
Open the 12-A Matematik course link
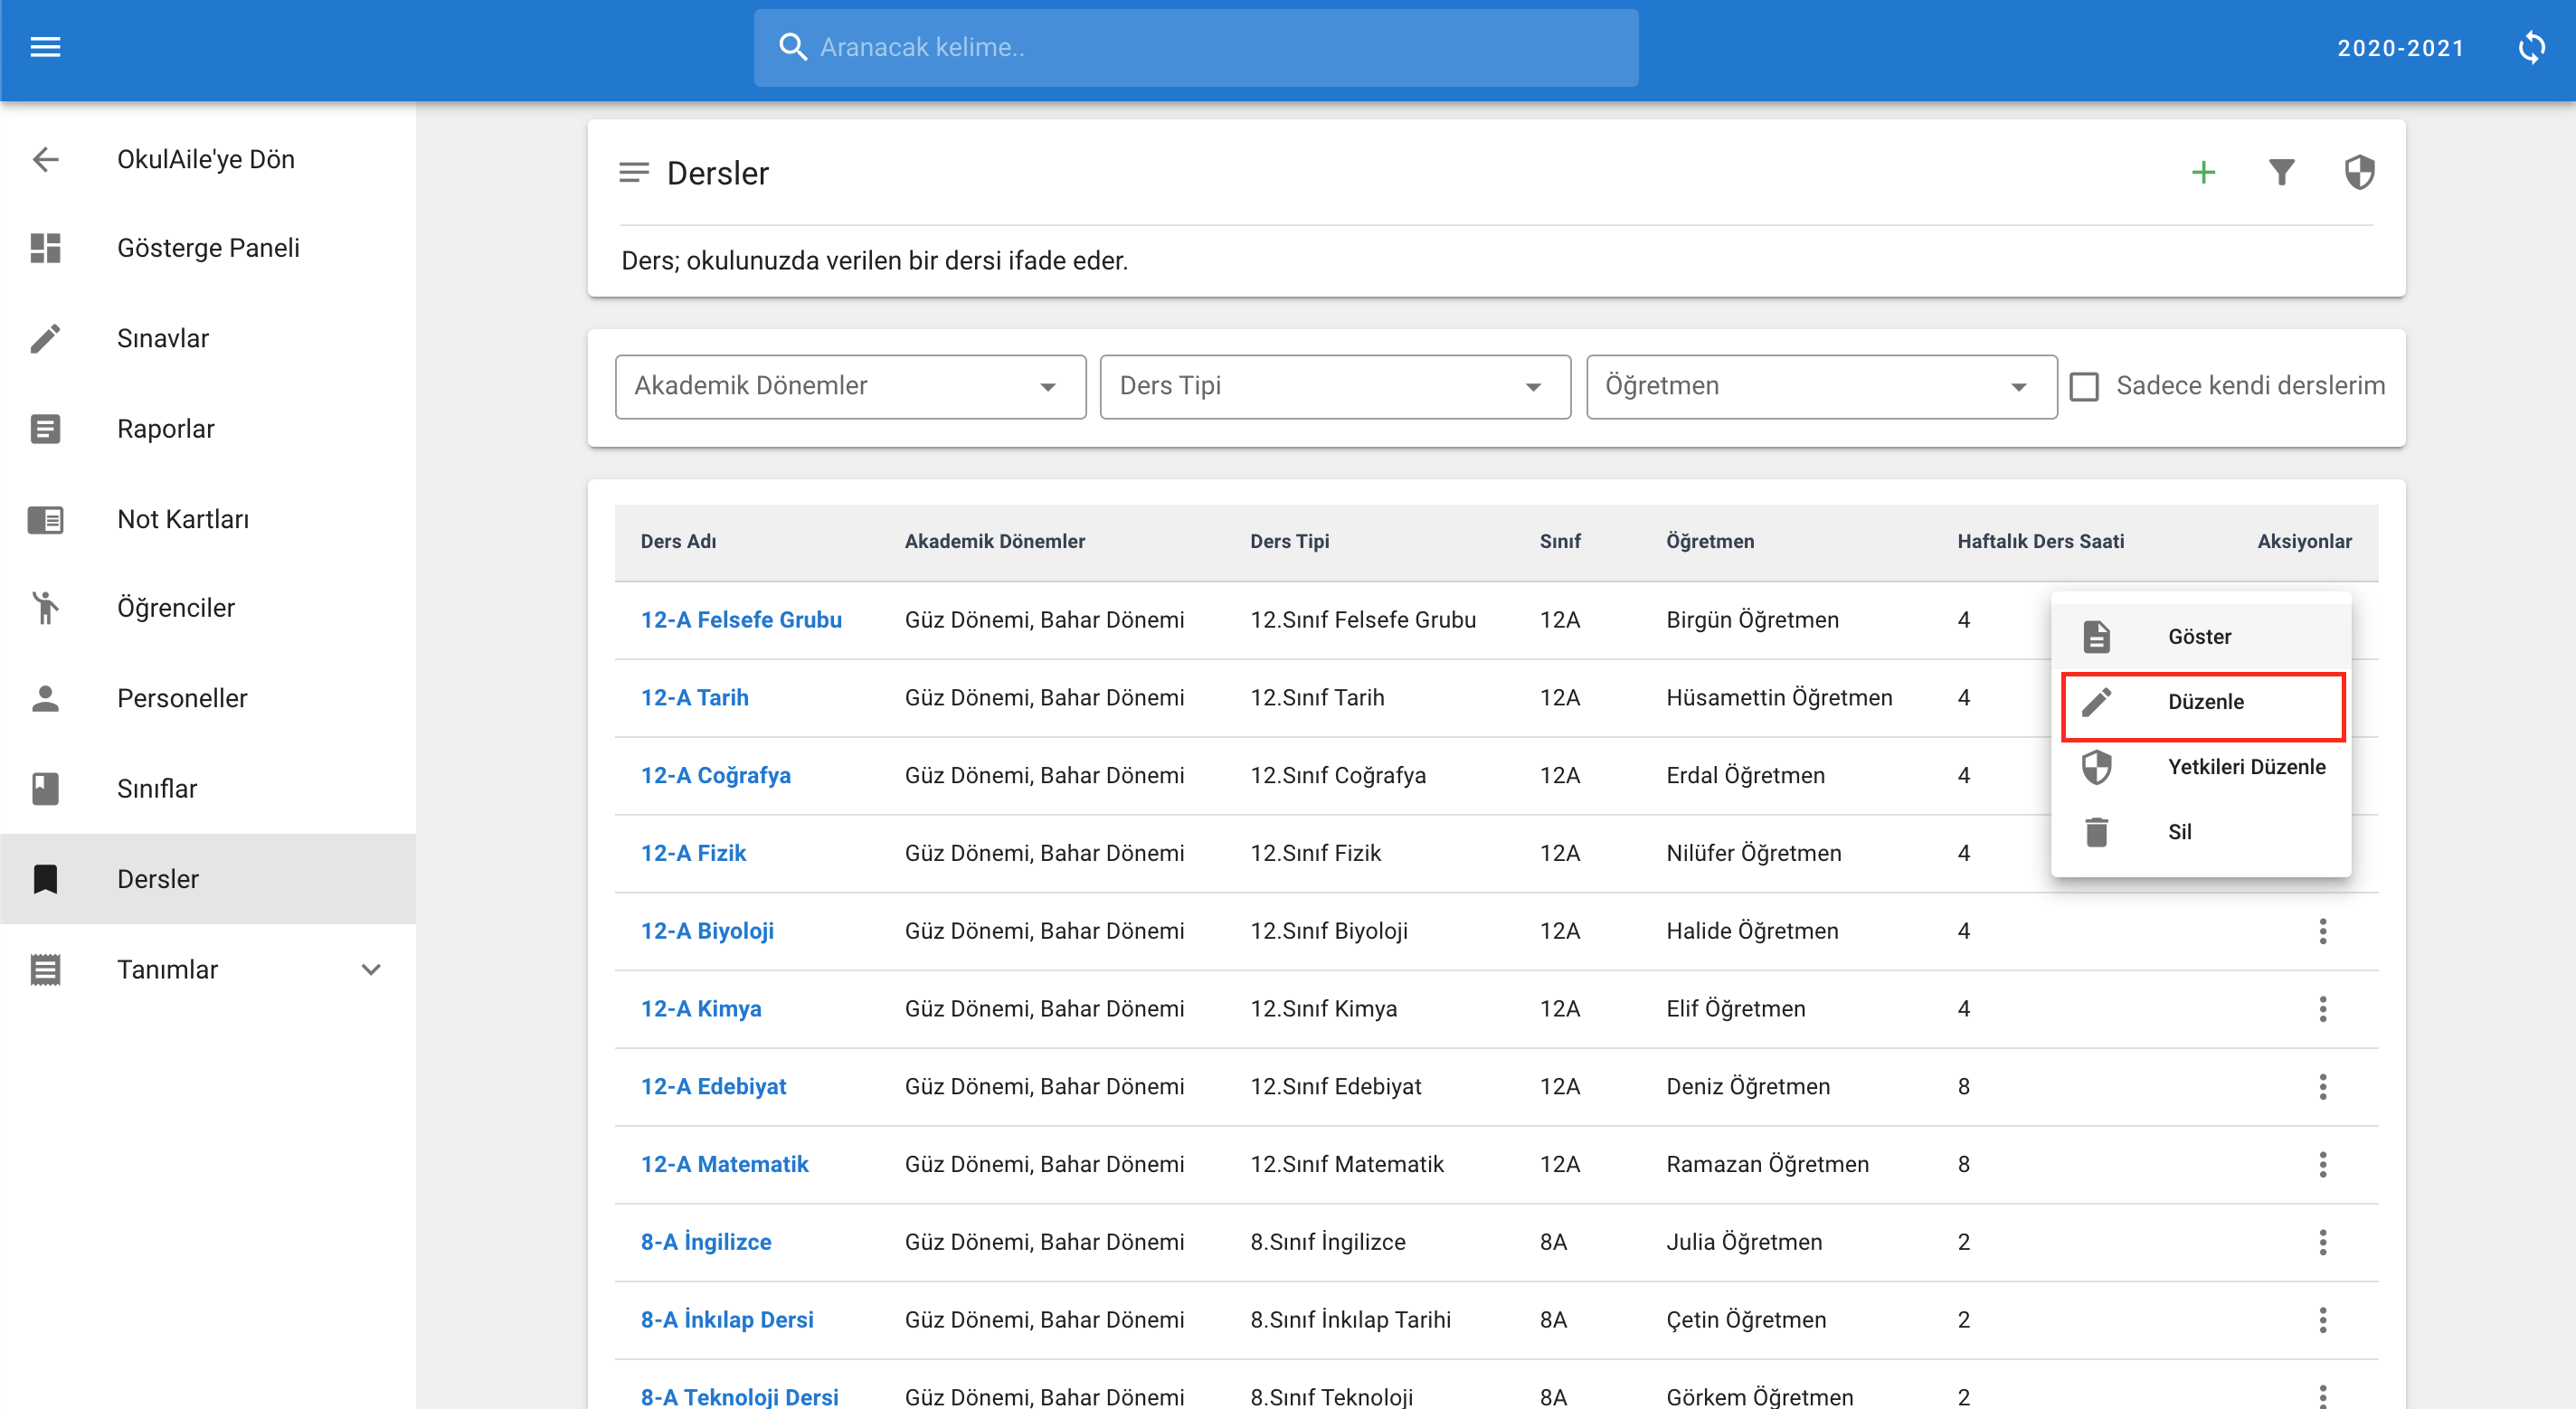pos(725,1164)
